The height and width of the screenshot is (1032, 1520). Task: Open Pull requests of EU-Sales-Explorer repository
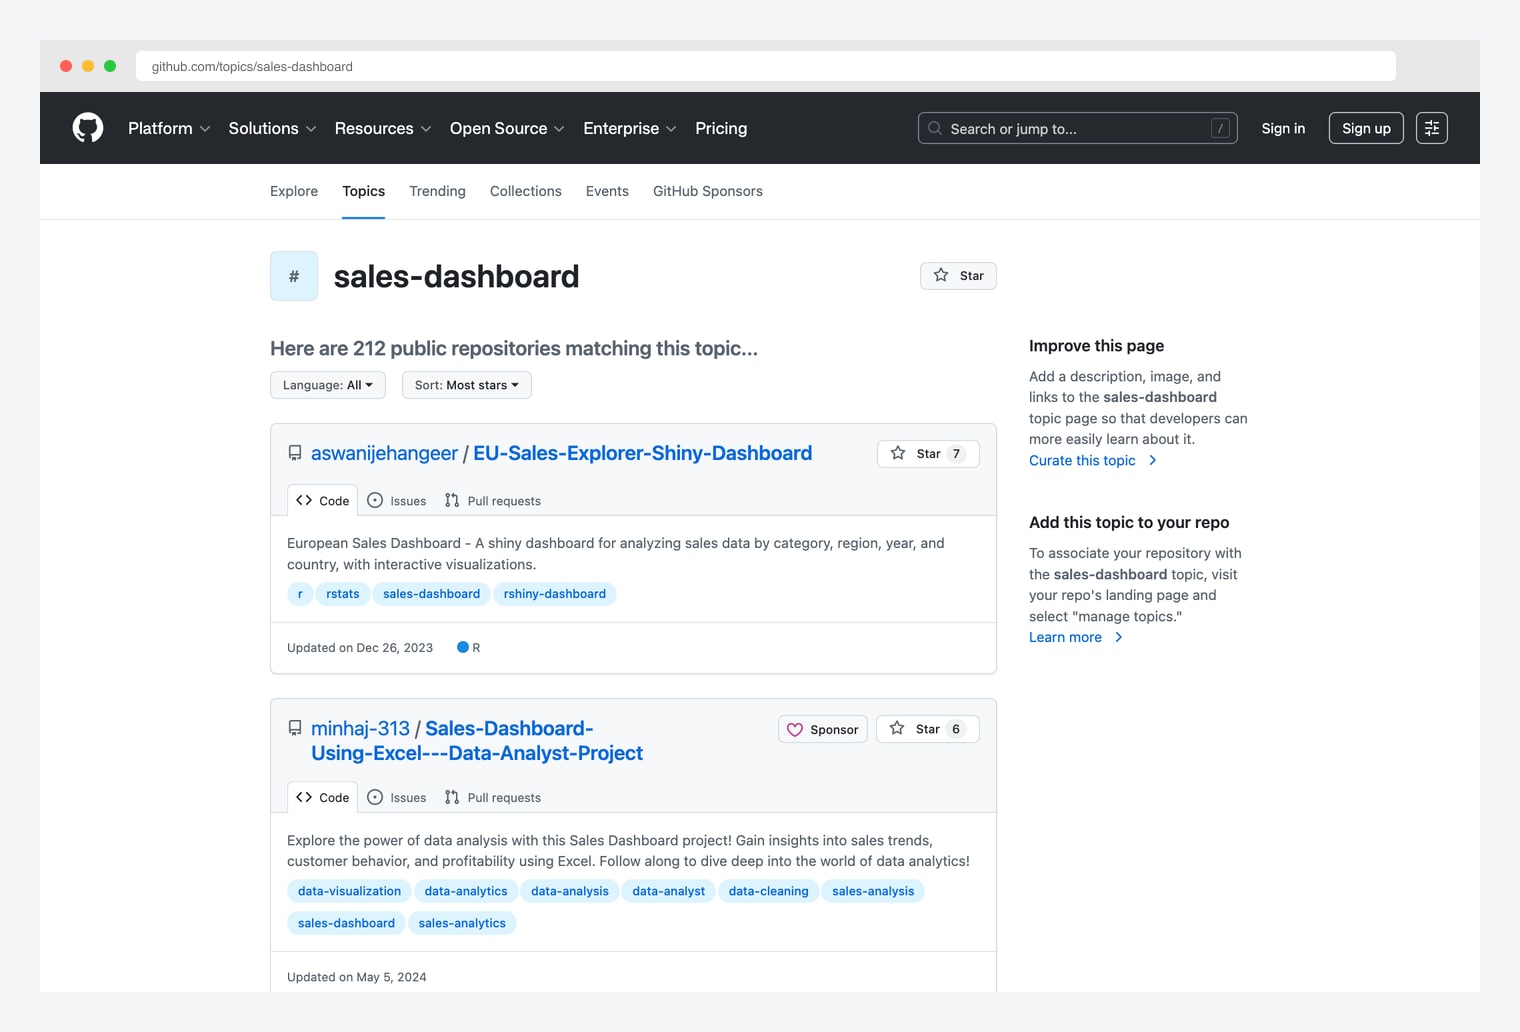click(x=493, y=500)
